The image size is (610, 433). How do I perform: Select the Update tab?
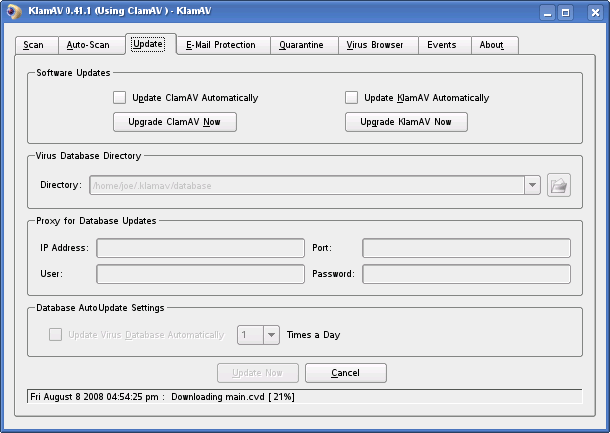(151, 44)
